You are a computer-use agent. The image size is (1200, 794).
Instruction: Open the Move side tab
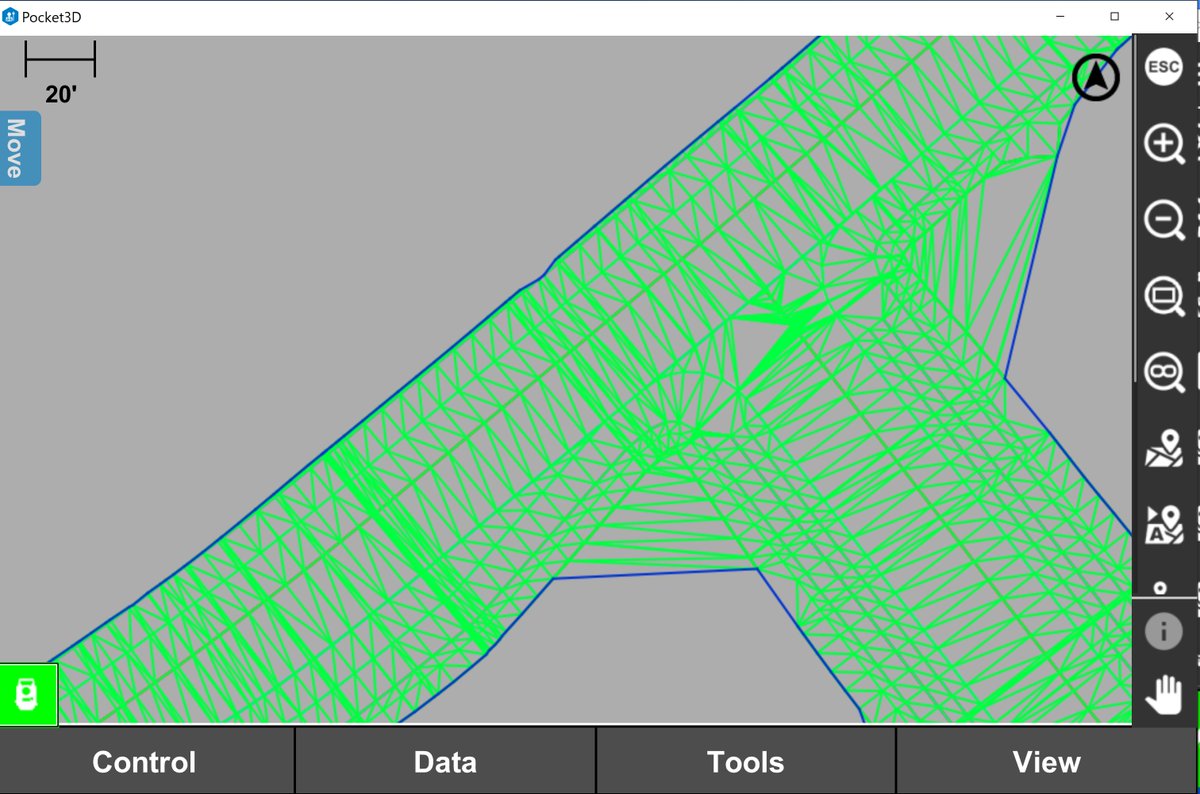(18, 148)
